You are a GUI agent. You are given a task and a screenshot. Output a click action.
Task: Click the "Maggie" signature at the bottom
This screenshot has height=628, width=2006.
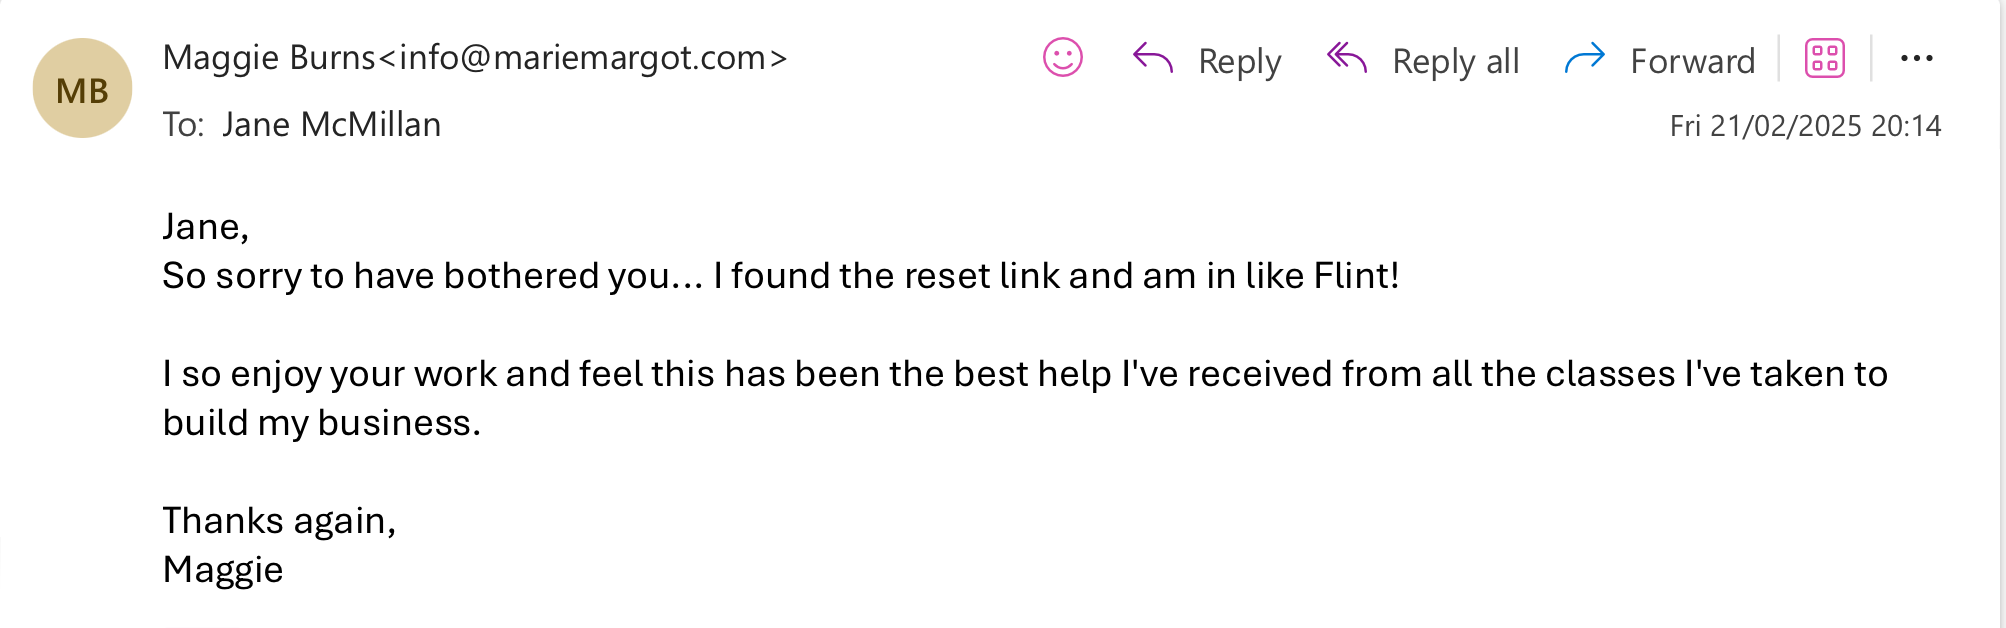[x=223, y=570]
